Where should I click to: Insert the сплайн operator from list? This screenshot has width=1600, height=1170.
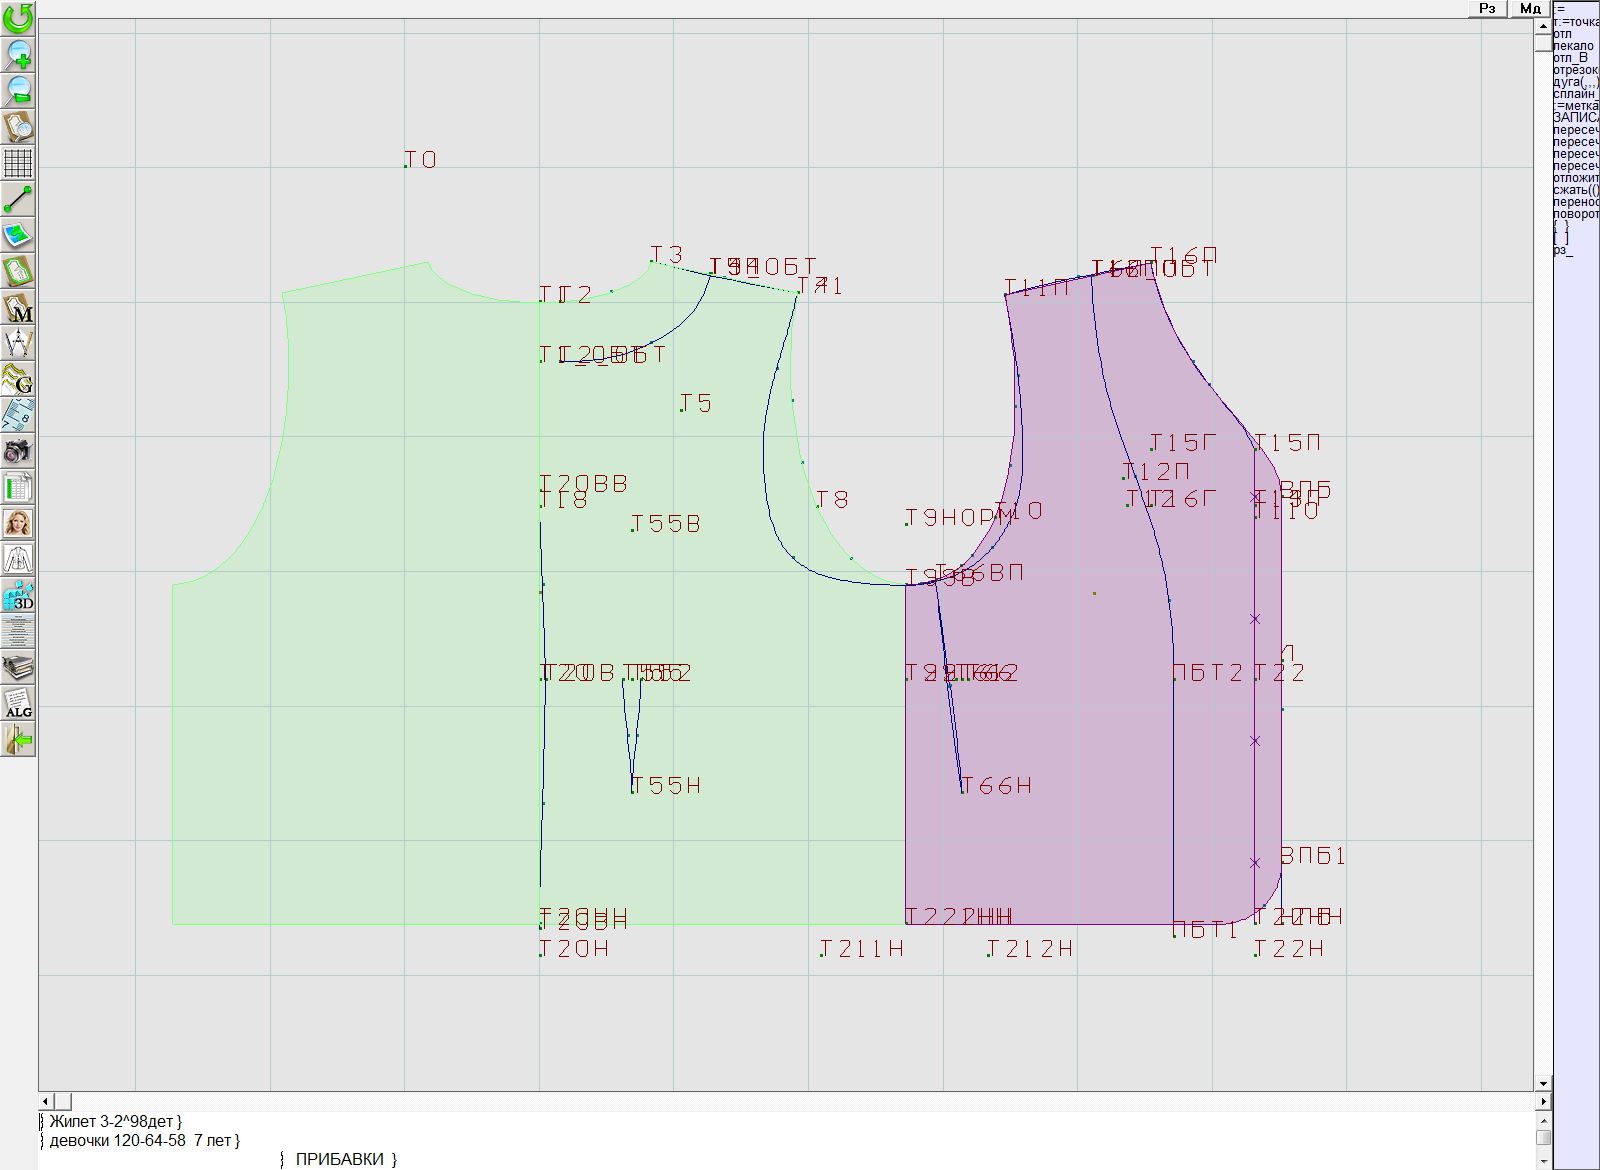(x=1574, y=94)
